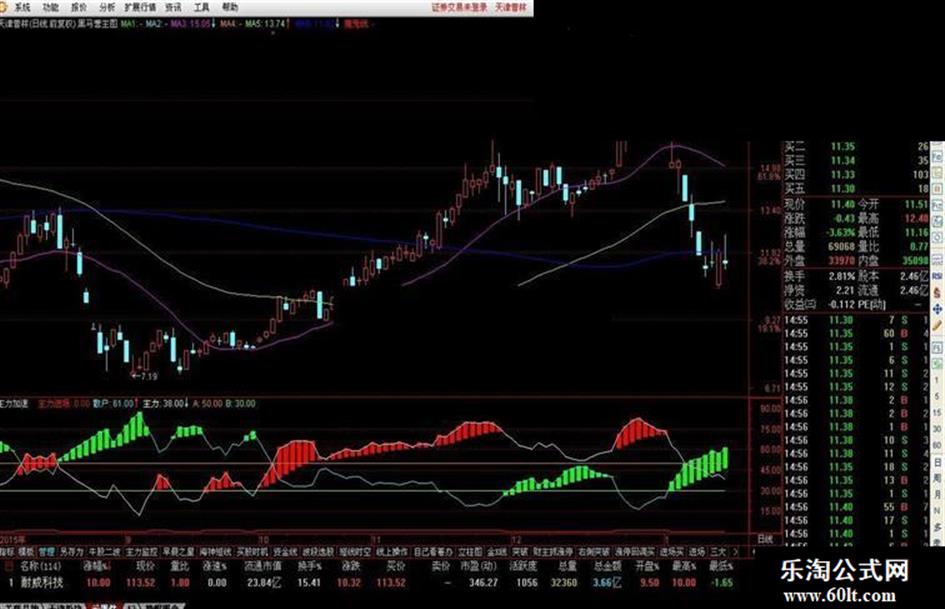Switch to monthly 月 period in right toolbar
Viewport: 945px width, 609px height.
click(938, 493)
